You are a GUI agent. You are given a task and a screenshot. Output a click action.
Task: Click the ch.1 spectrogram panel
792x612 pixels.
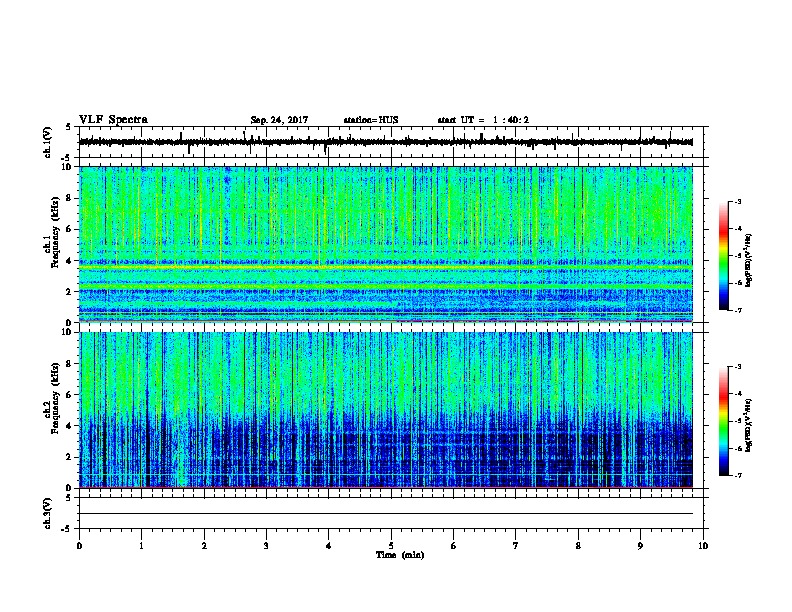[x=386, y=244]
